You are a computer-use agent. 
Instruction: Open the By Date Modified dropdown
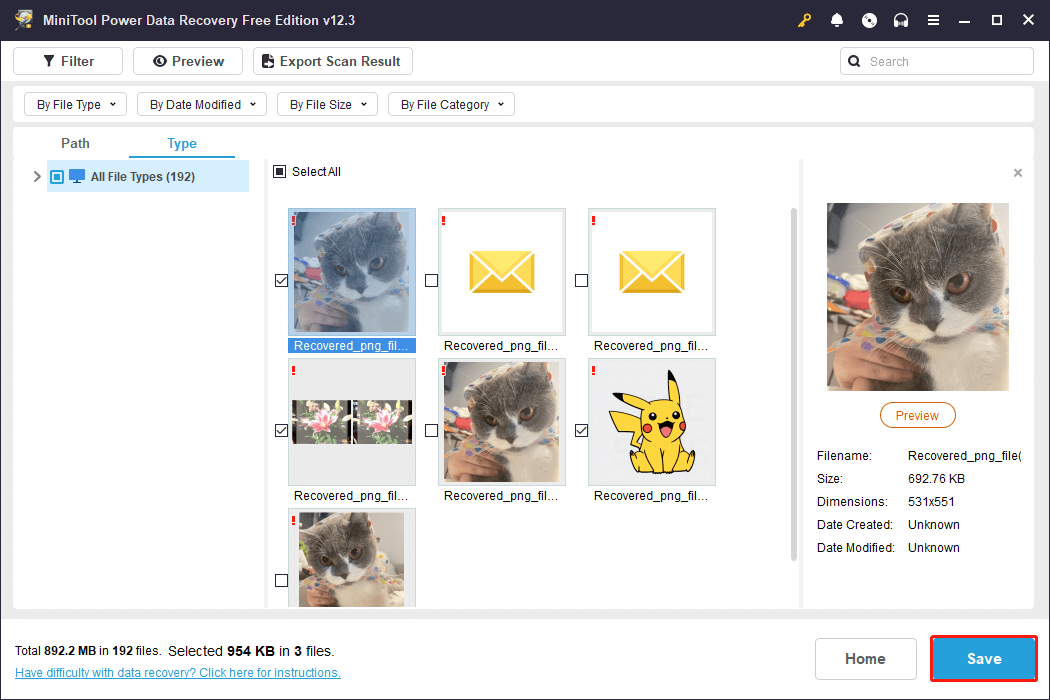pyautogui.click(x=202, y=104)
